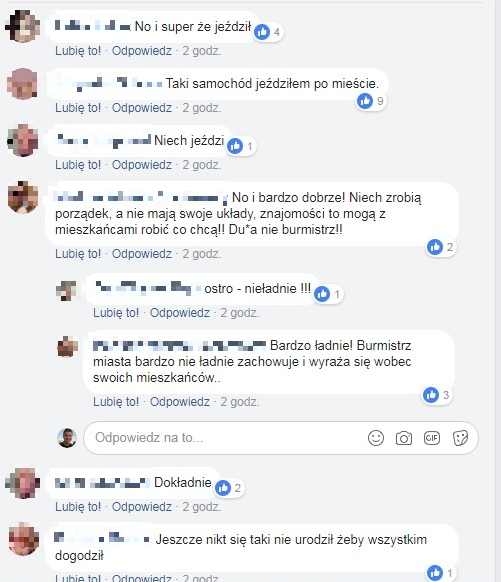Open the GIF selector in reply box

(432, 438)
